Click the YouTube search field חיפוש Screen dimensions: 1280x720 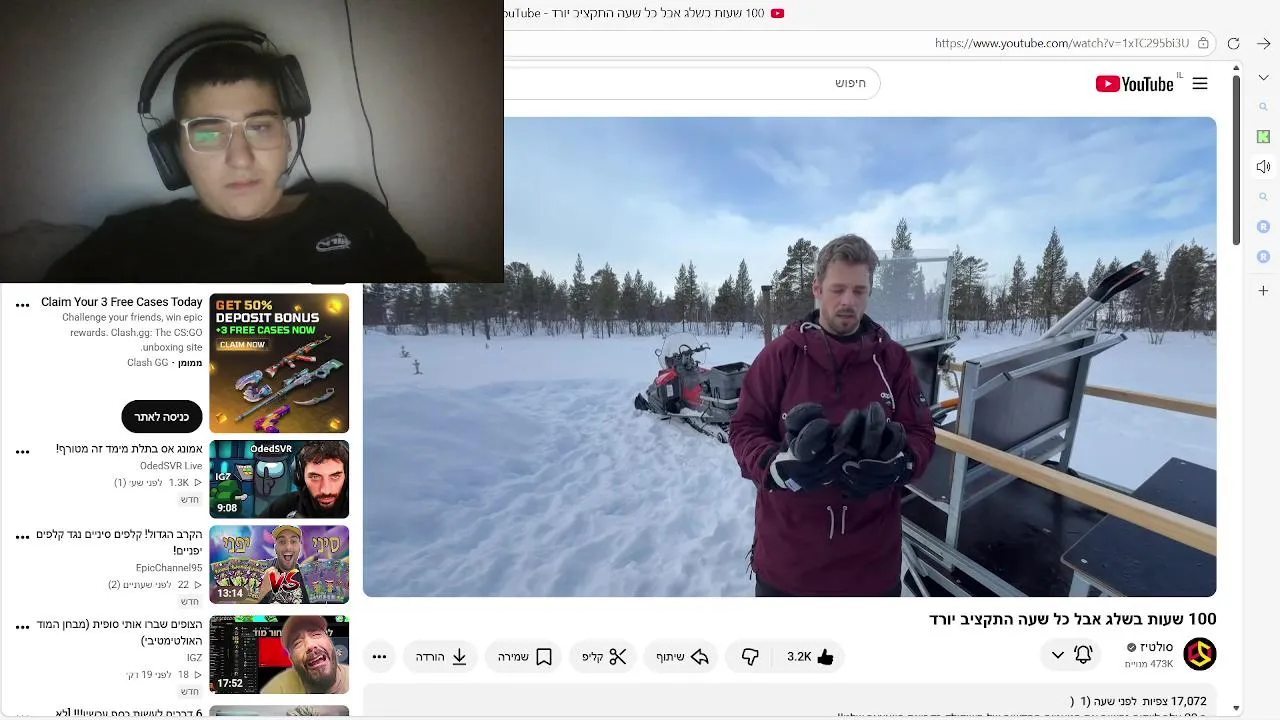point(692,83)
